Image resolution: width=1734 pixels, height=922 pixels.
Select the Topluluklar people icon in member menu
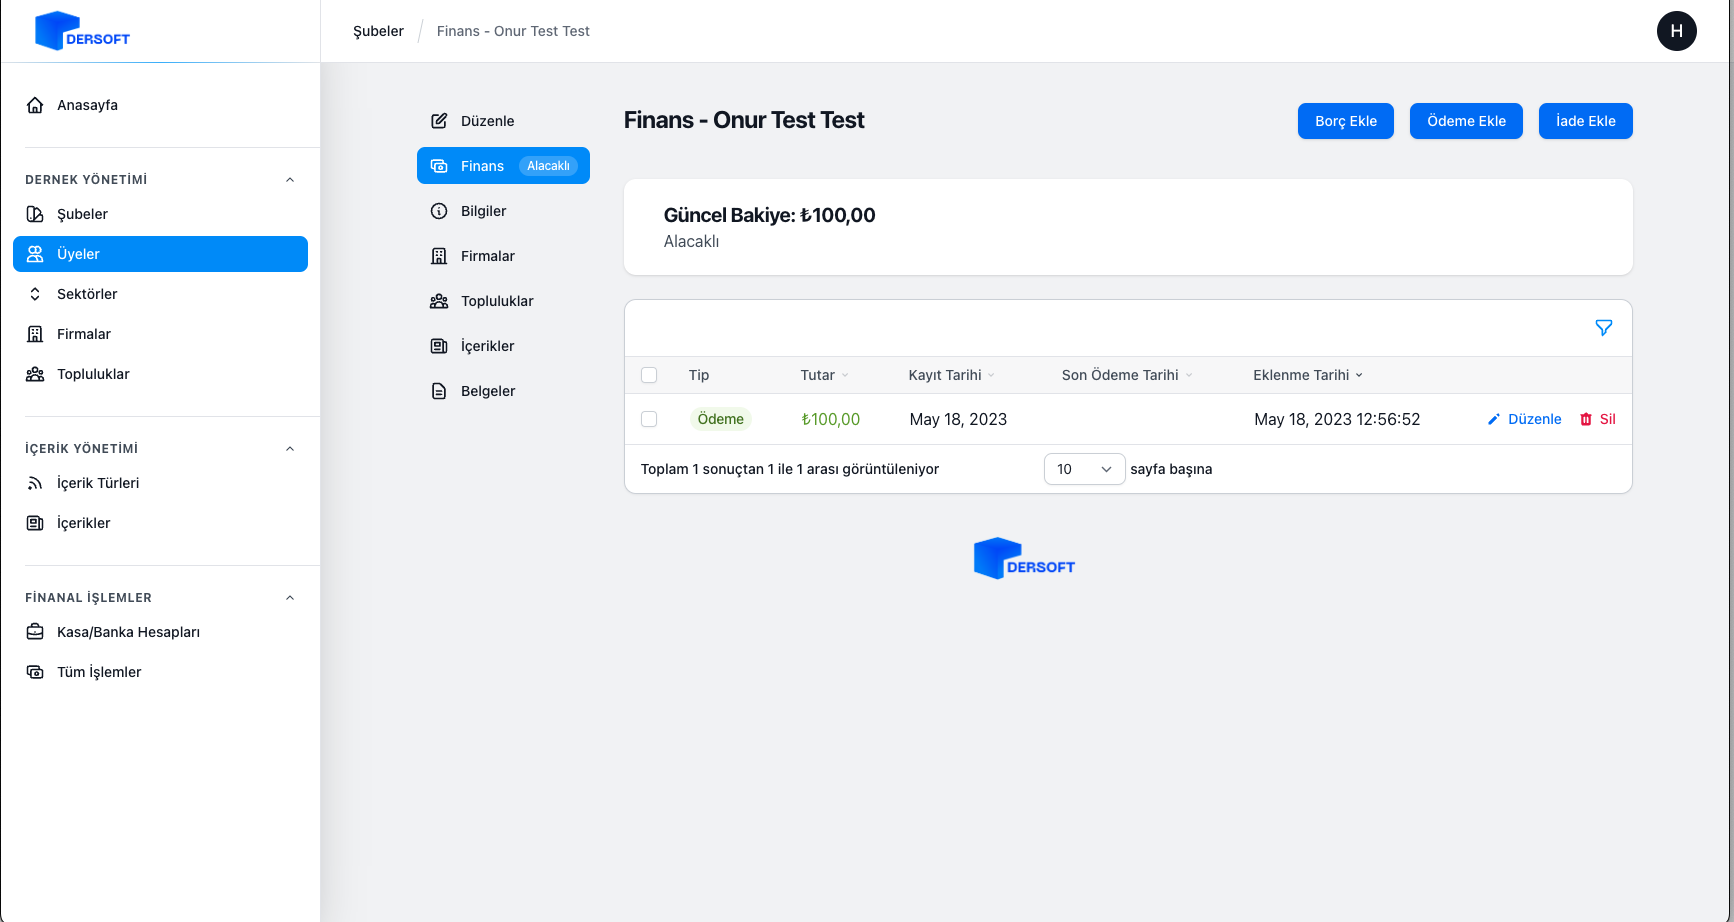tap(439, 300)
